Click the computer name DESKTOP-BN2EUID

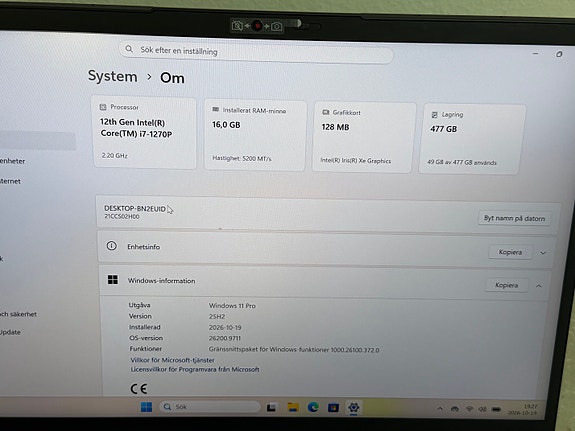tap(135, 208)
